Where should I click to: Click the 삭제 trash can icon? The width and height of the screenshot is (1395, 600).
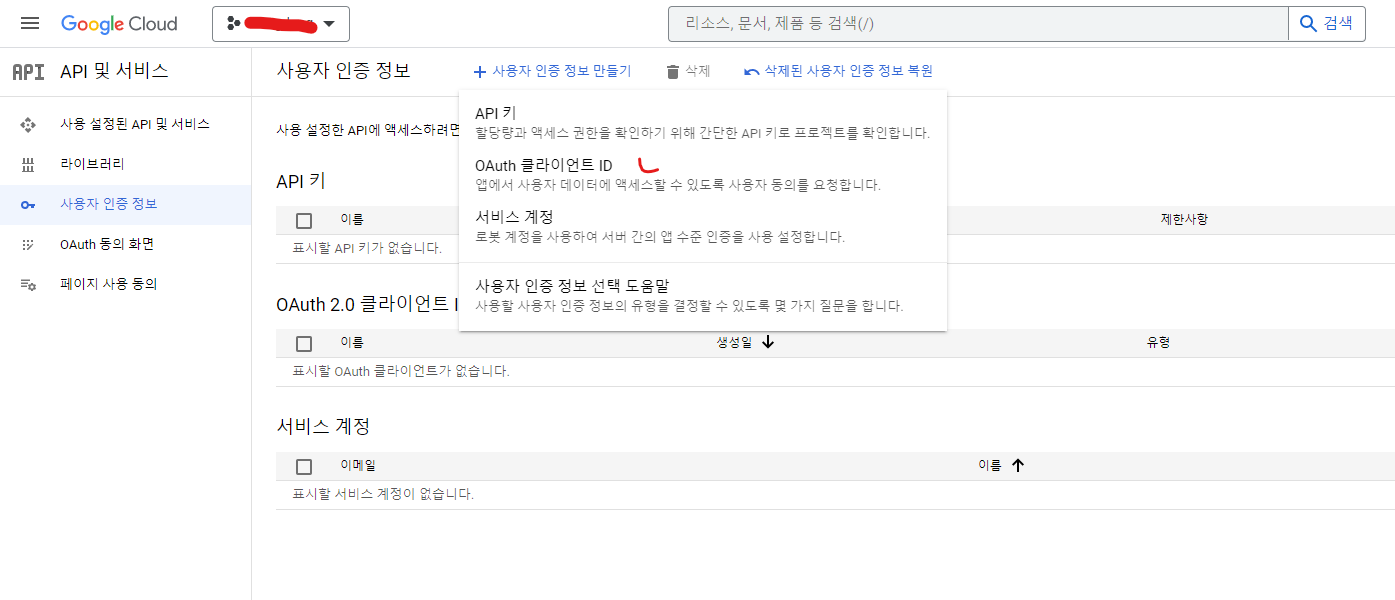click(673, 72)
